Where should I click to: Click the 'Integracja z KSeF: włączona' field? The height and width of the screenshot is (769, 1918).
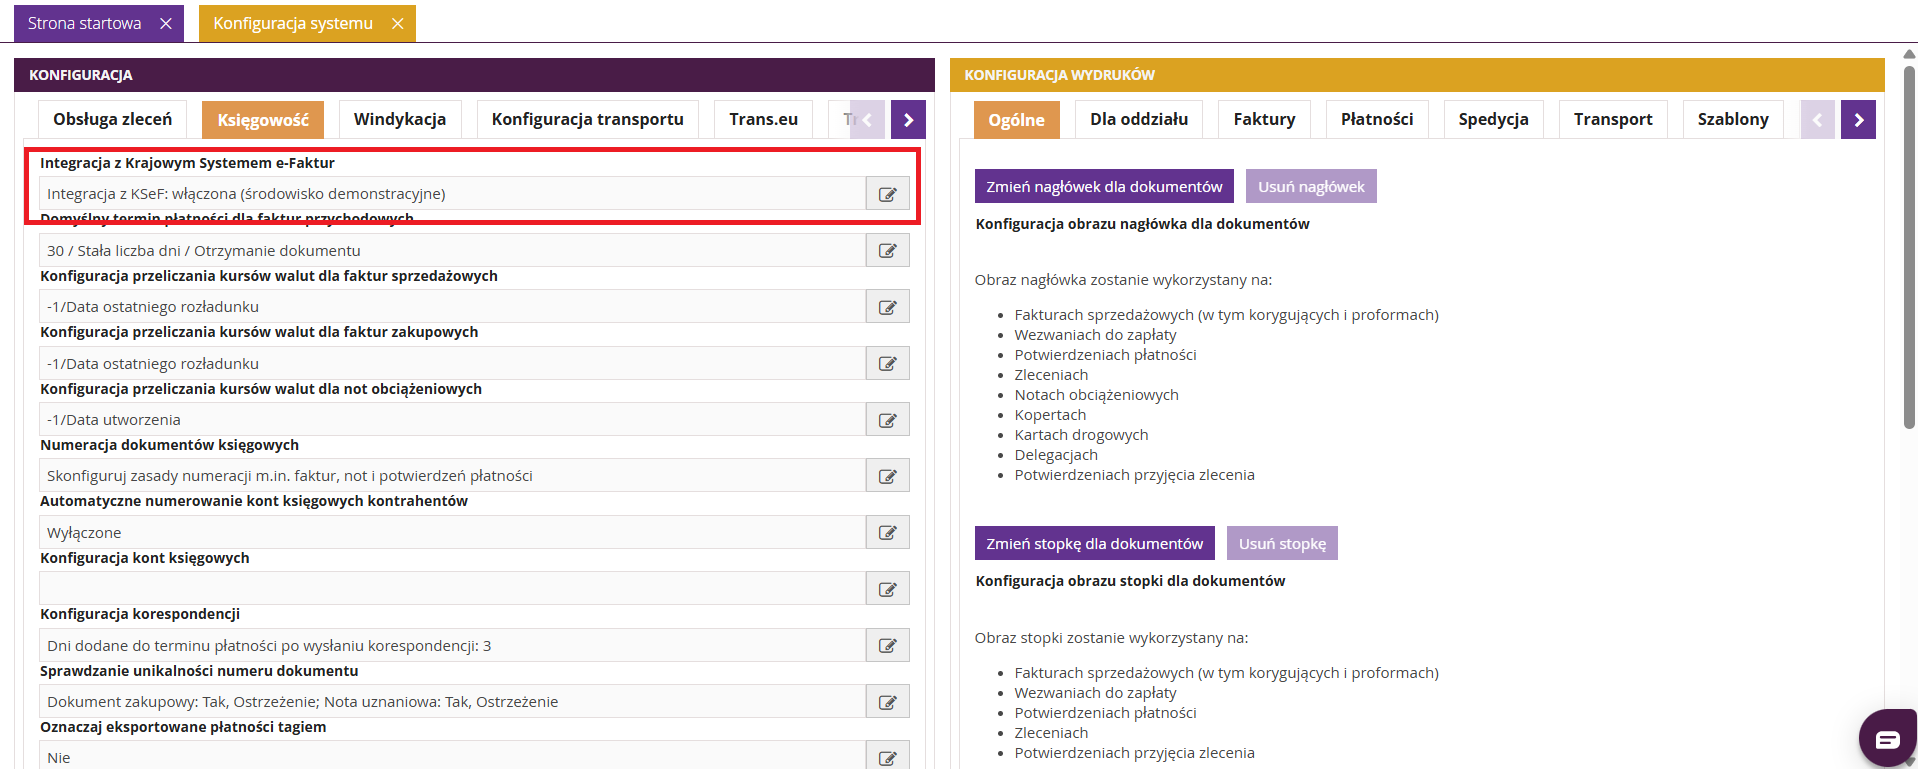(x=452, y=194)
